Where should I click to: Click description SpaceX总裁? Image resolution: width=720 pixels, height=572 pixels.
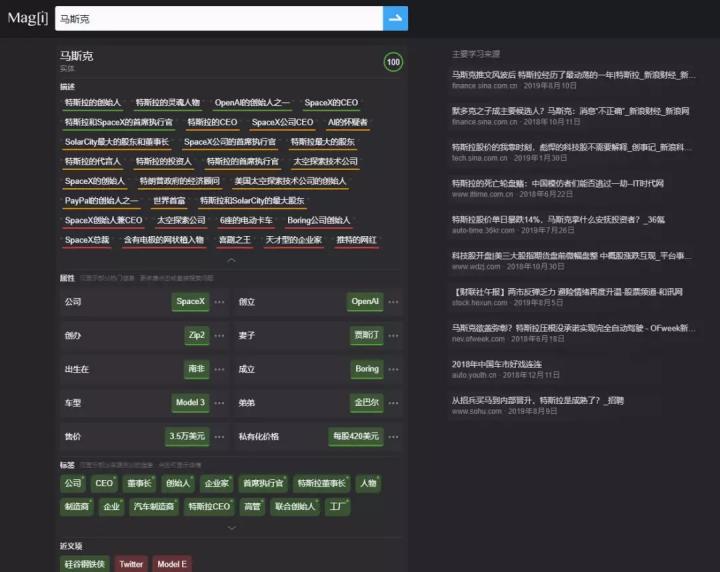point(87,240)
